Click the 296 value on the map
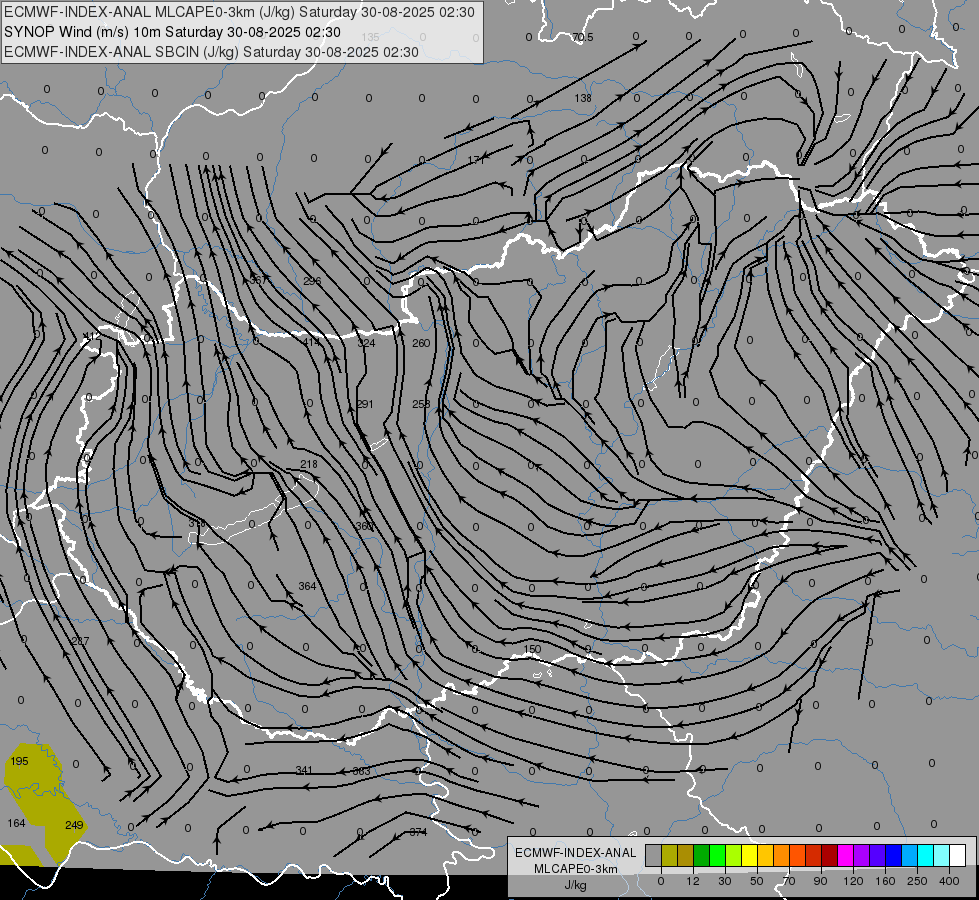Screen dimensions: 979x900 click(312, 281)
